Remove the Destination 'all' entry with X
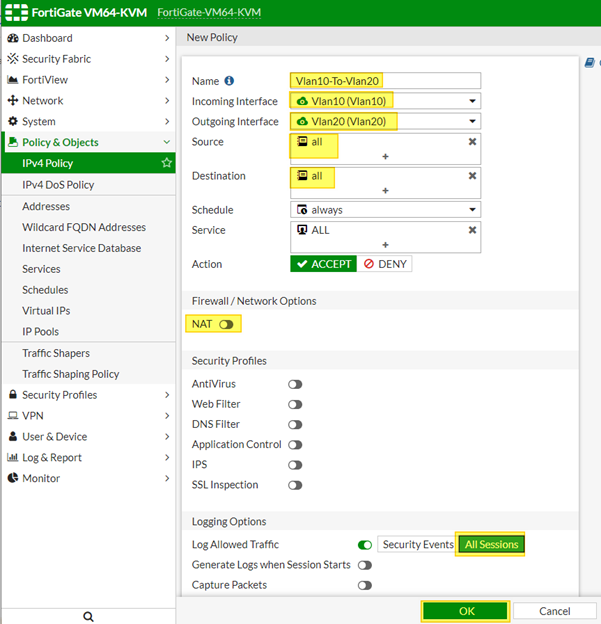601x624 pixels. click(472, 176)
